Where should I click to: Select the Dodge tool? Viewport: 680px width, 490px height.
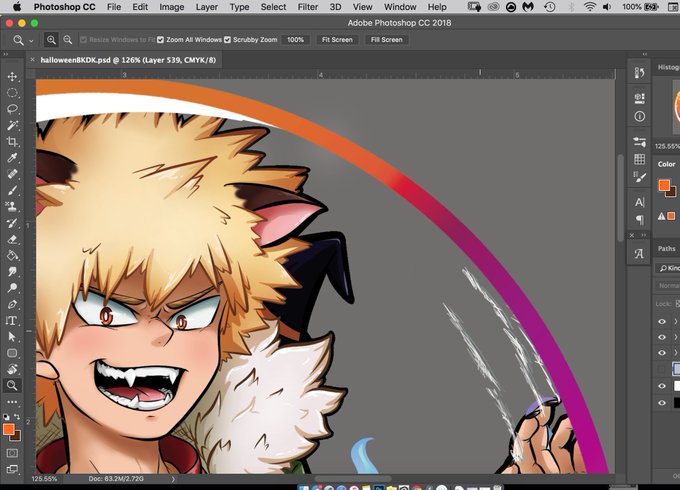click(12, 287)
